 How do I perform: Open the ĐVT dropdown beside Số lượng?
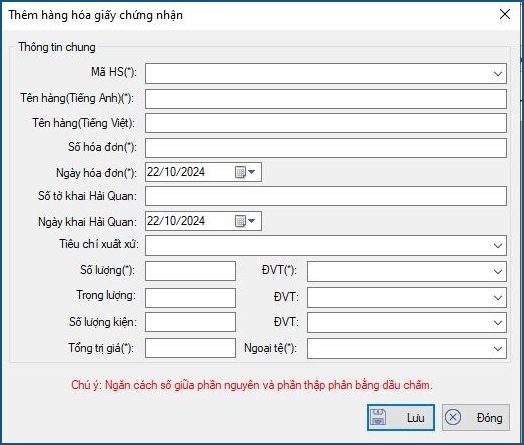(x=498, y=271)
